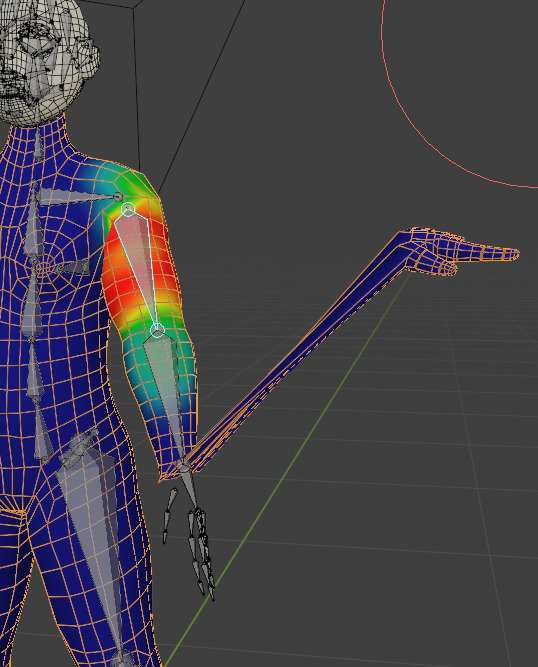Click the stretched hand mesh pointing right

click(x=459, y=252)
